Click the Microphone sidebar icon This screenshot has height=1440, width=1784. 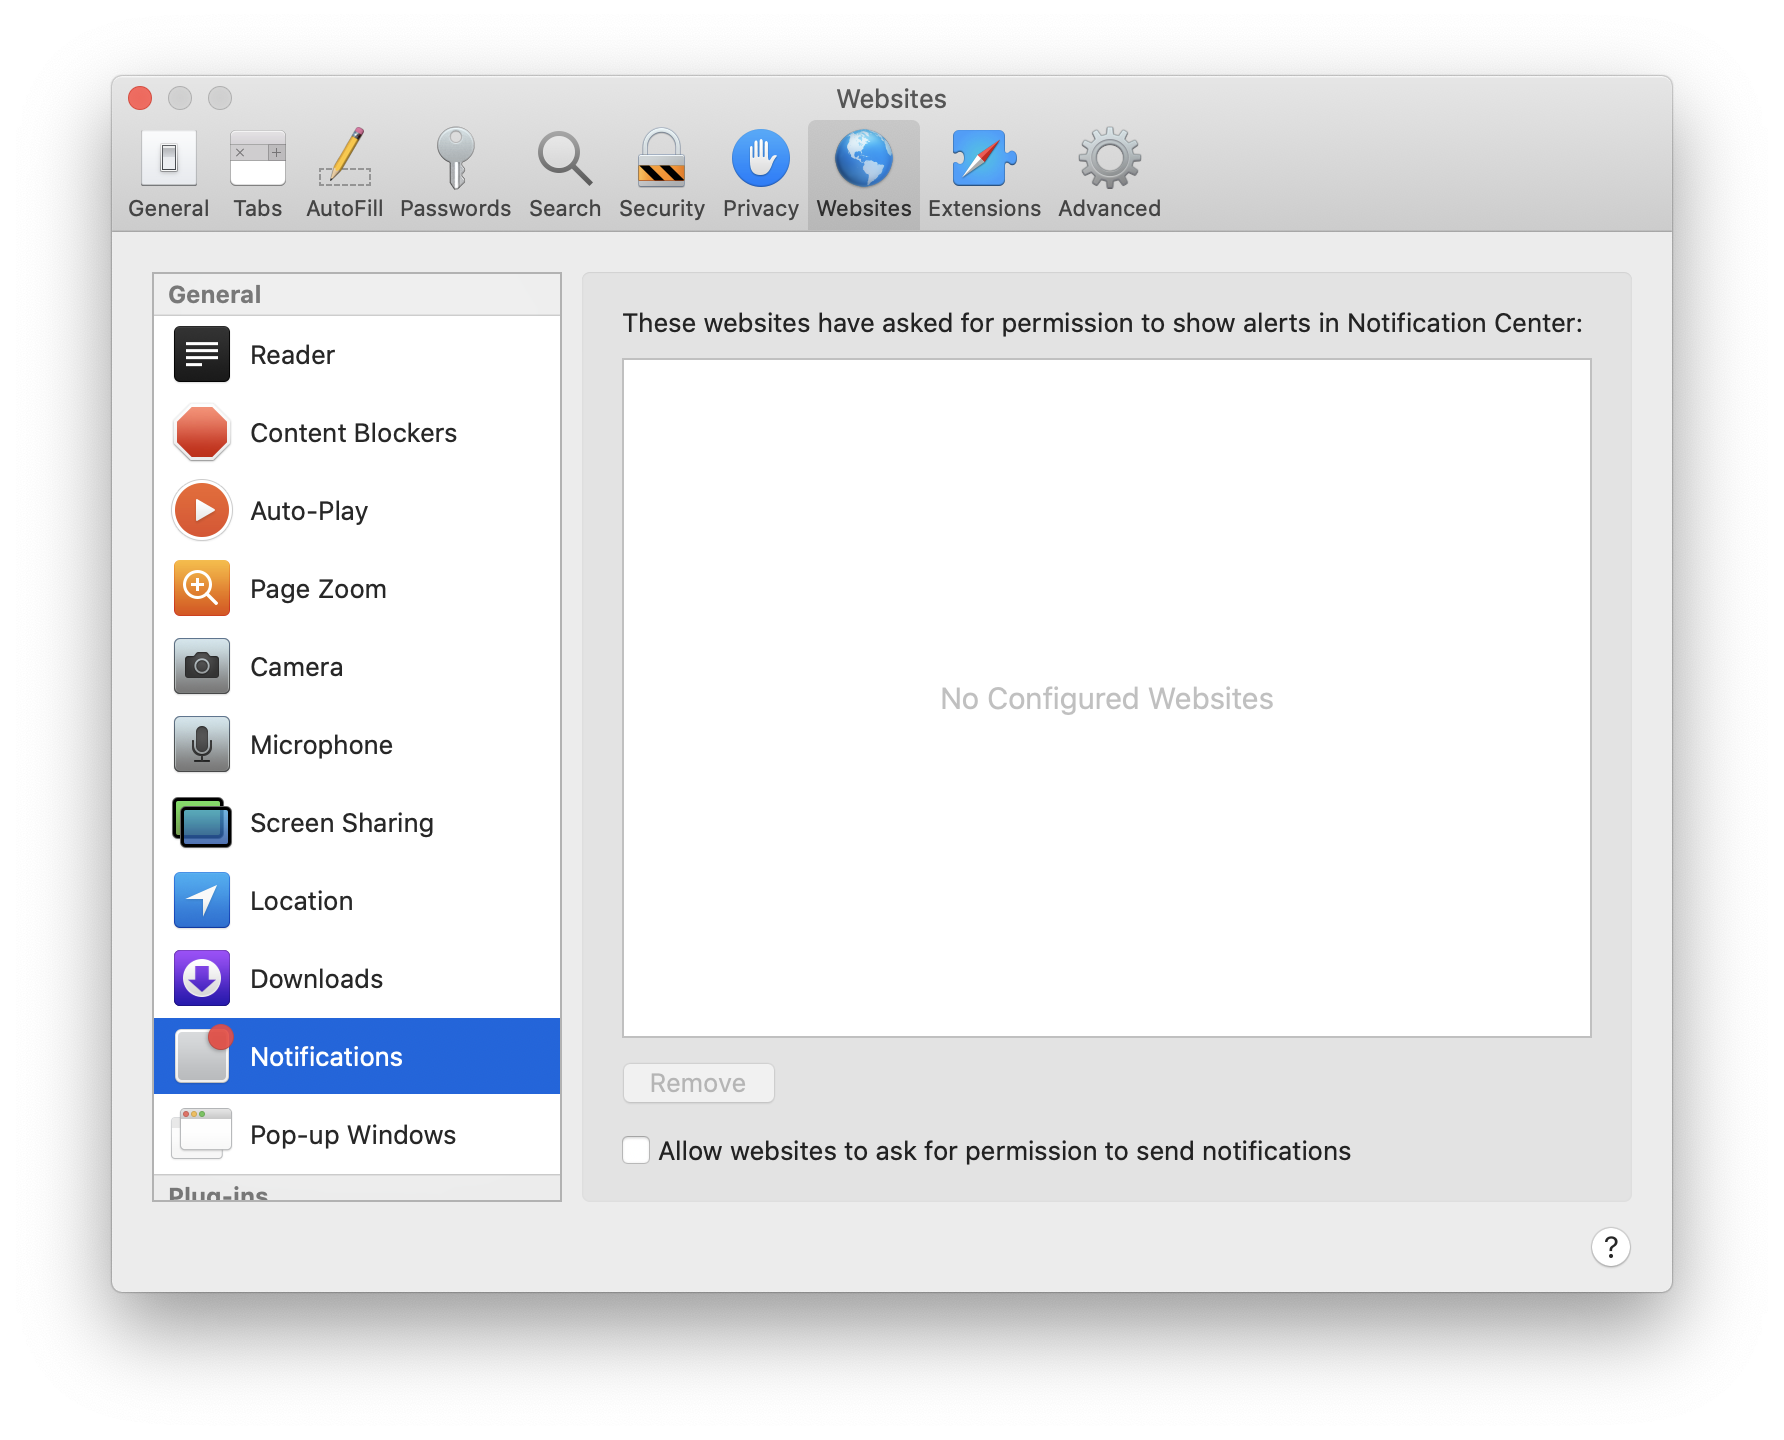click(202, 744)
